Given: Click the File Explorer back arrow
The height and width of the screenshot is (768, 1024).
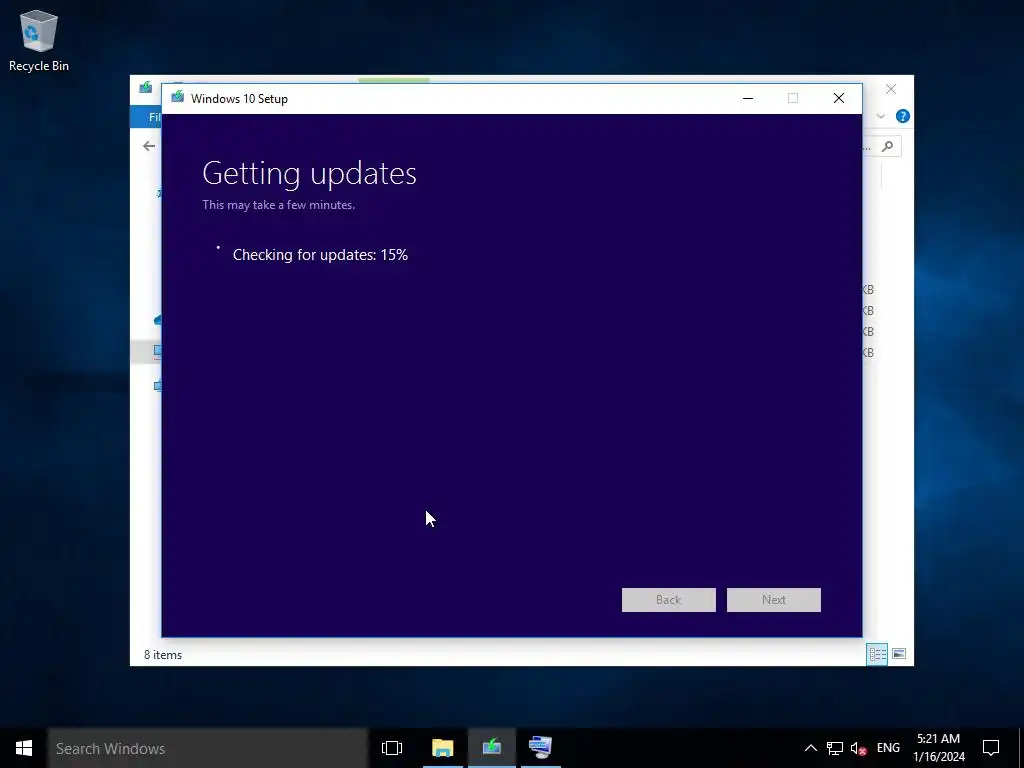Looking at the screenshot, I should point(149,146).
